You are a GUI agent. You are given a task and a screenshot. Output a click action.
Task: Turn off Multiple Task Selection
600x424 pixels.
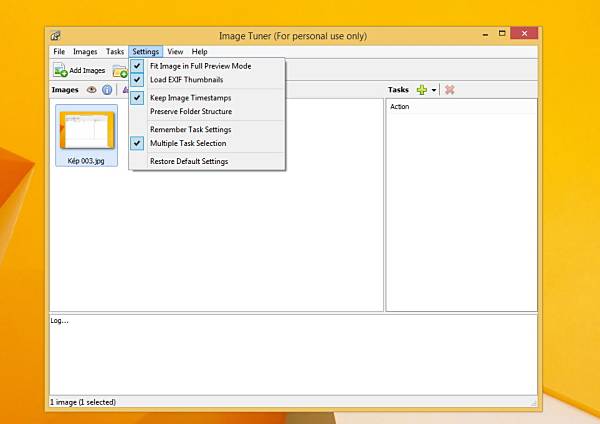208,143
